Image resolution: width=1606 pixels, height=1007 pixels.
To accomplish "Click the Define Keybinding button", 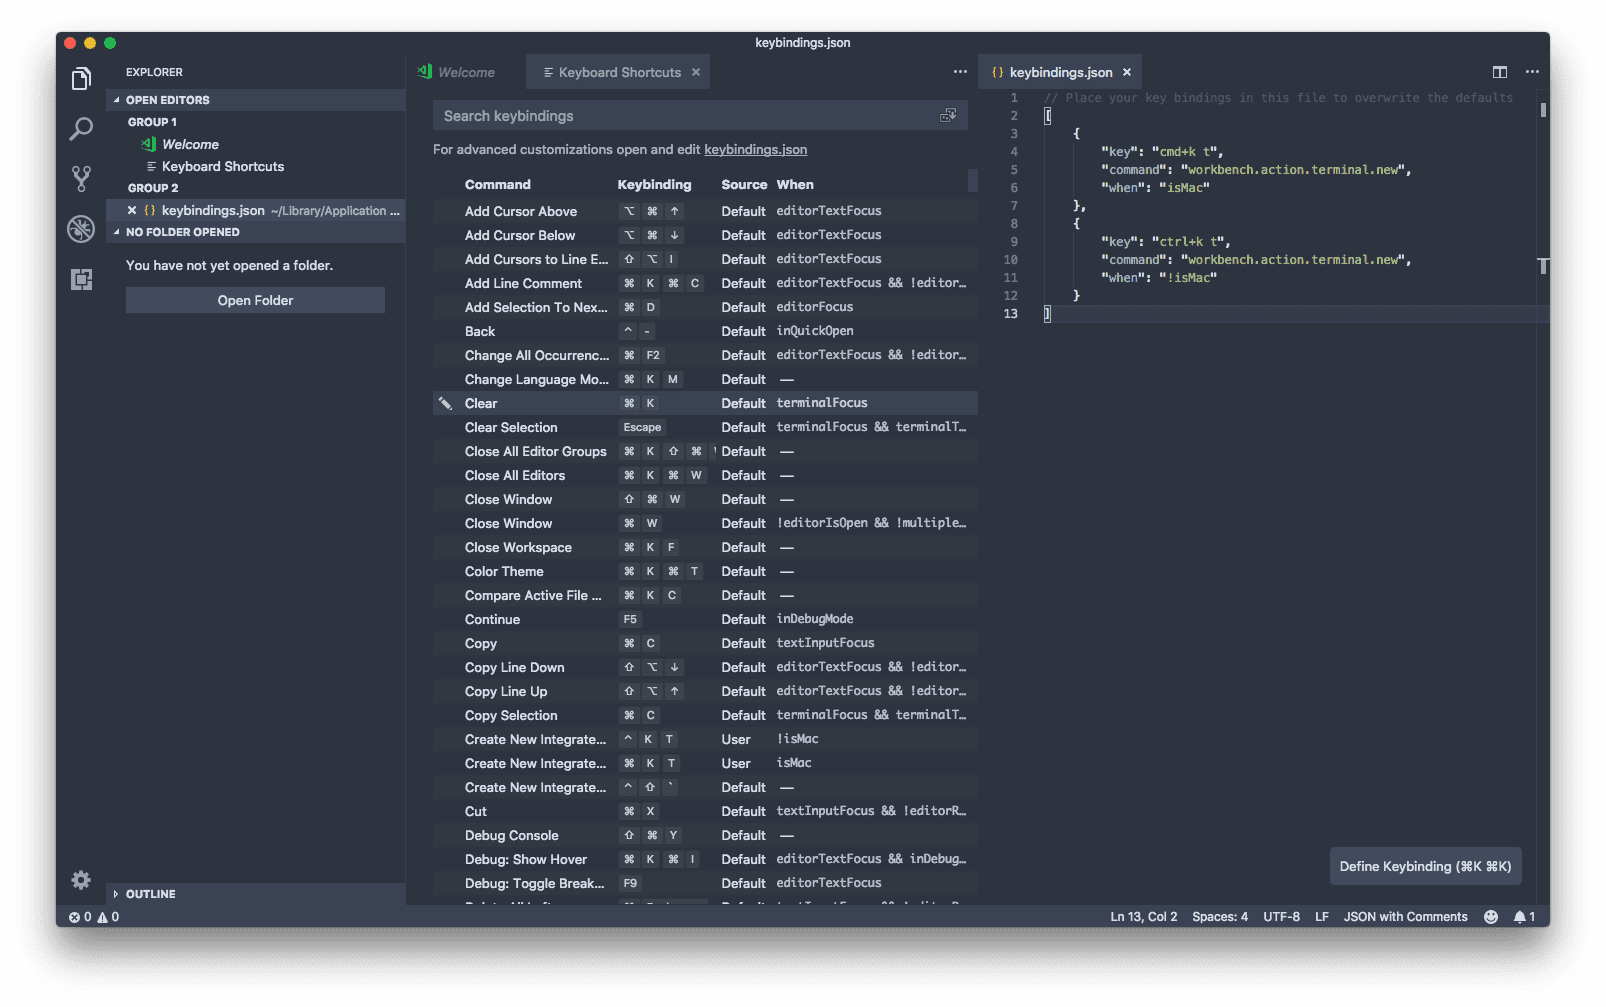I will coord(1425,866).
